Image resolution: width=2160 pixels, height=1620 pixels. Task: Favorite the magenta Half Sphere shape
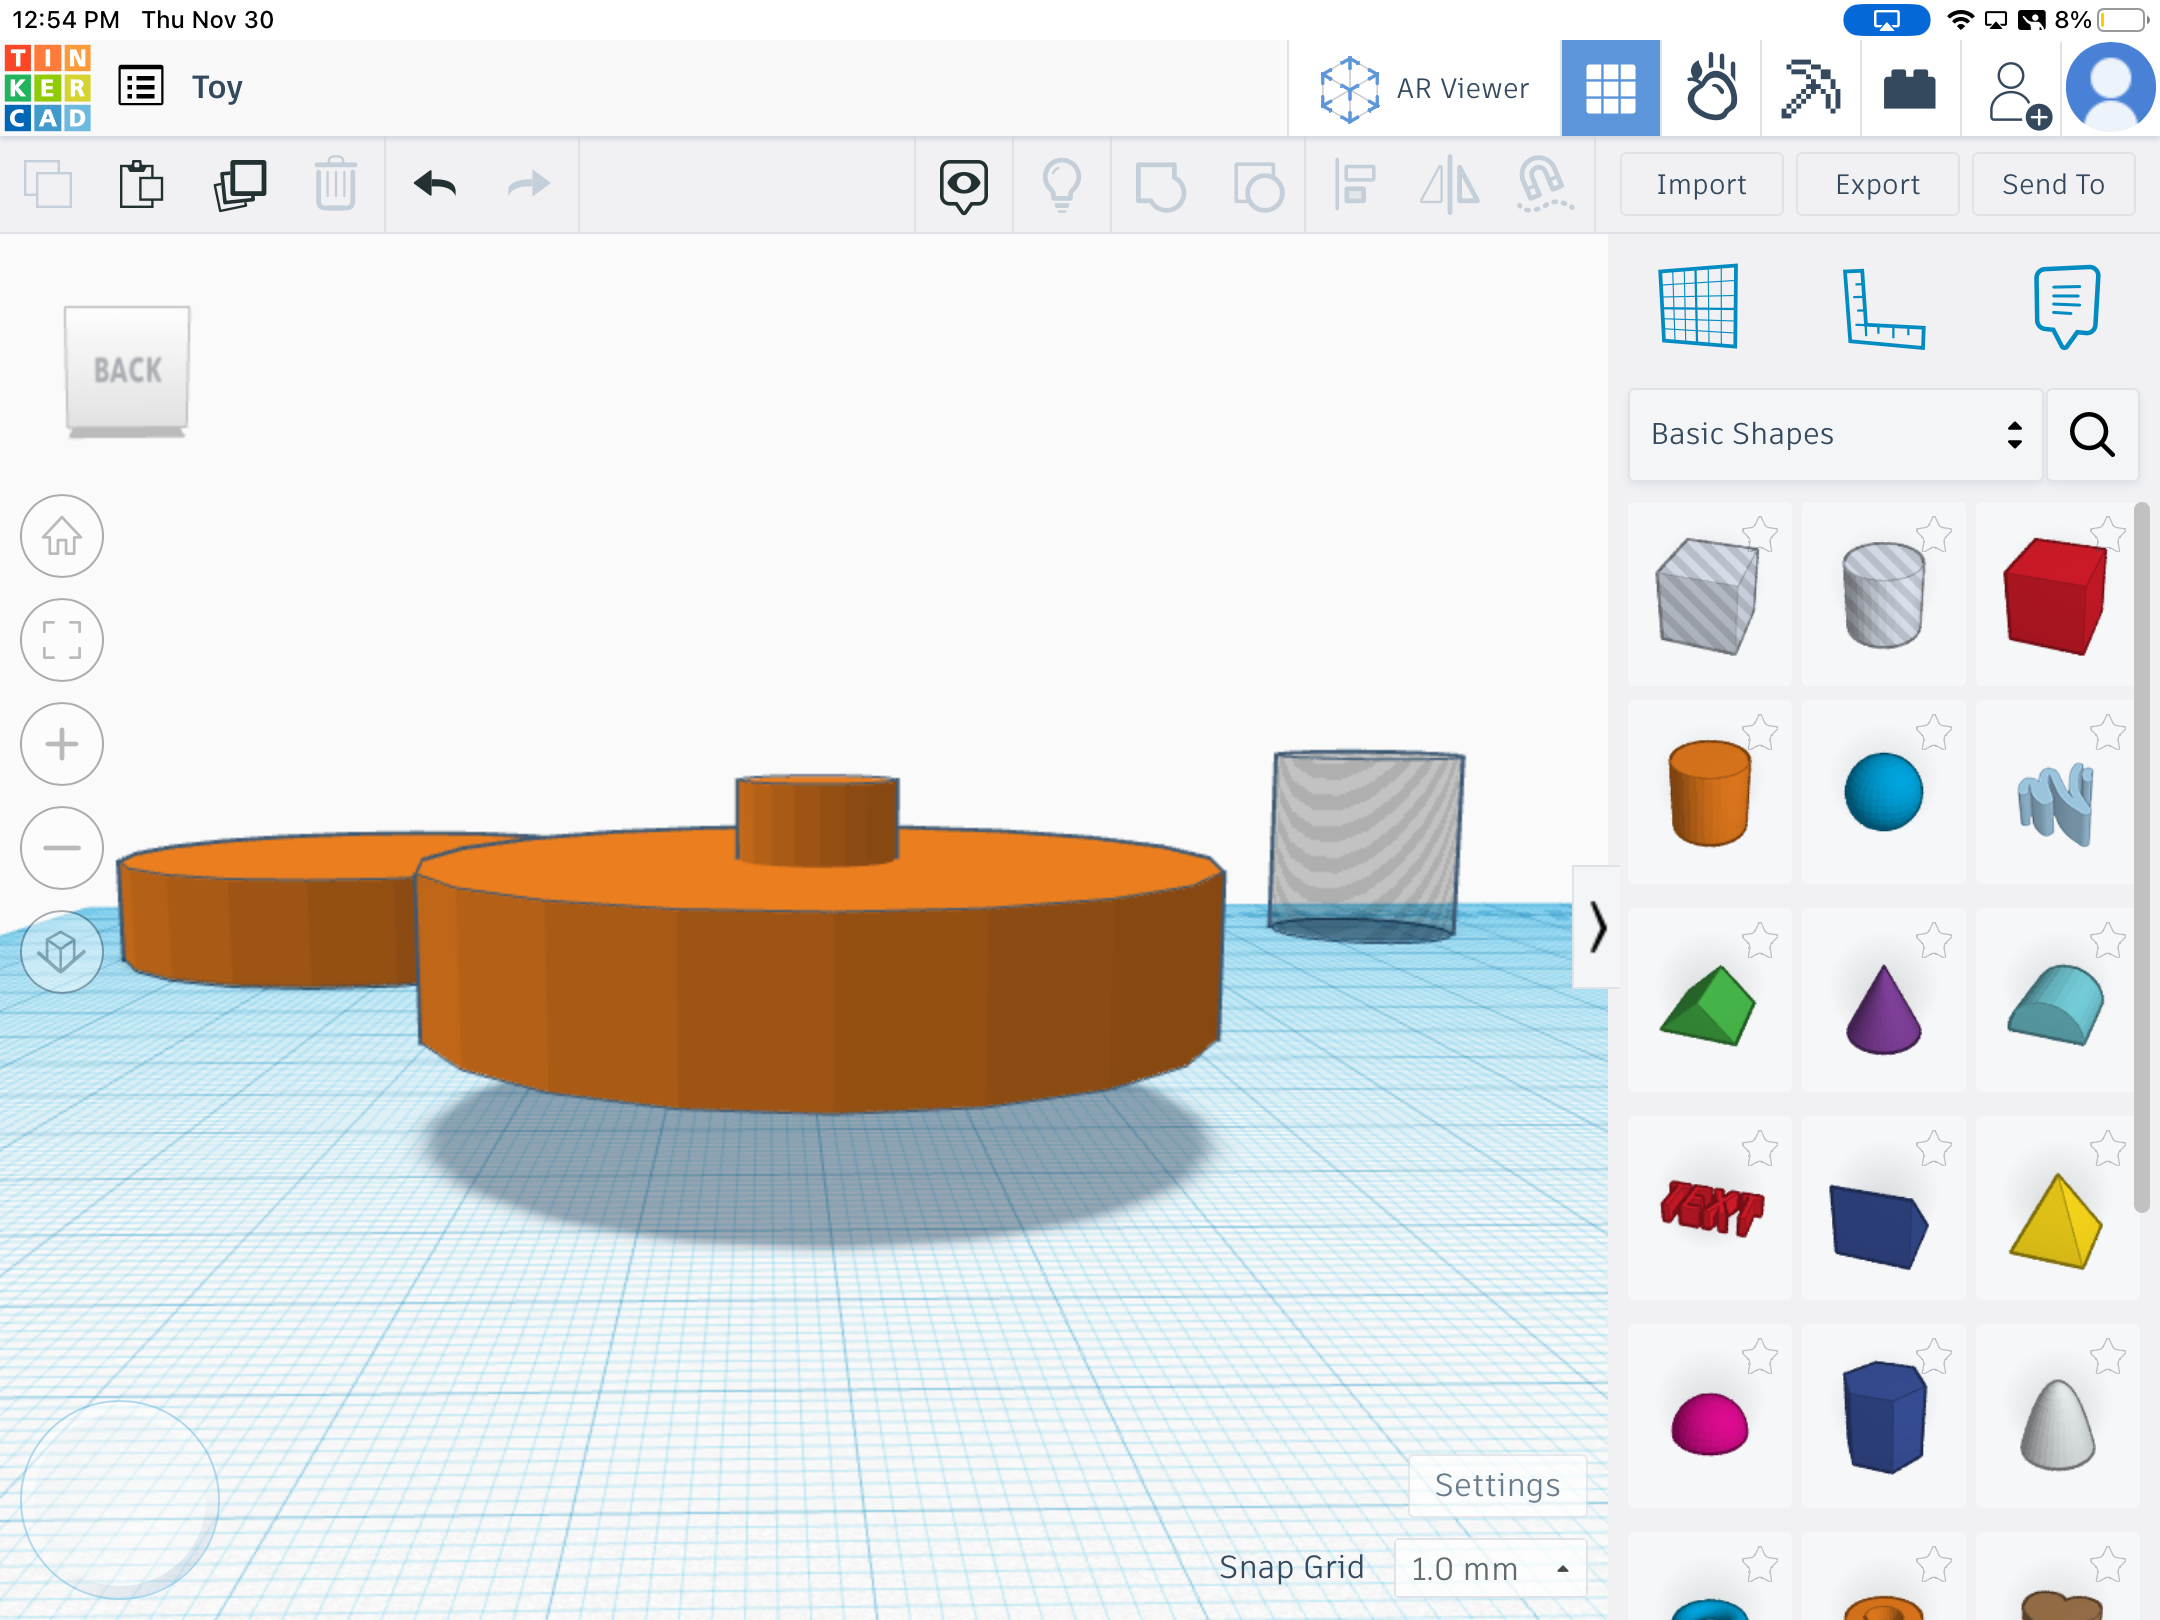click(1760, 1357)
